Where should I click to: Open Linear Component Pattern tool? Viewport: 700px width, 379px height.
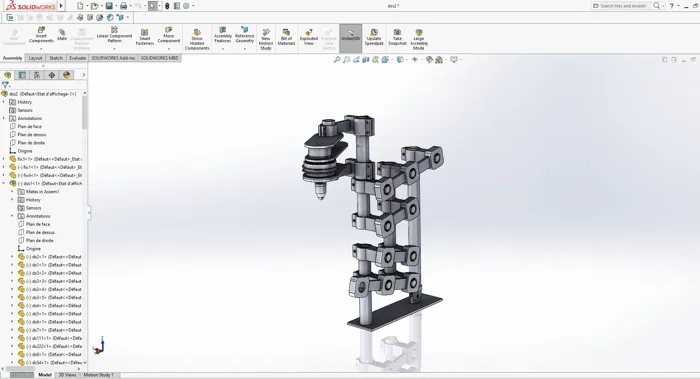(x=114, y=35)
